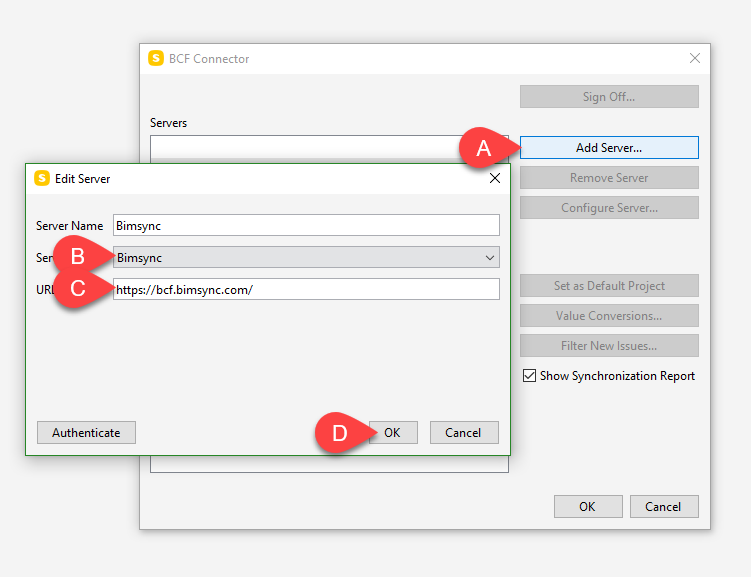Click Remove Server button
Screen dimensions: 751x577
click(x=609, y=178)
